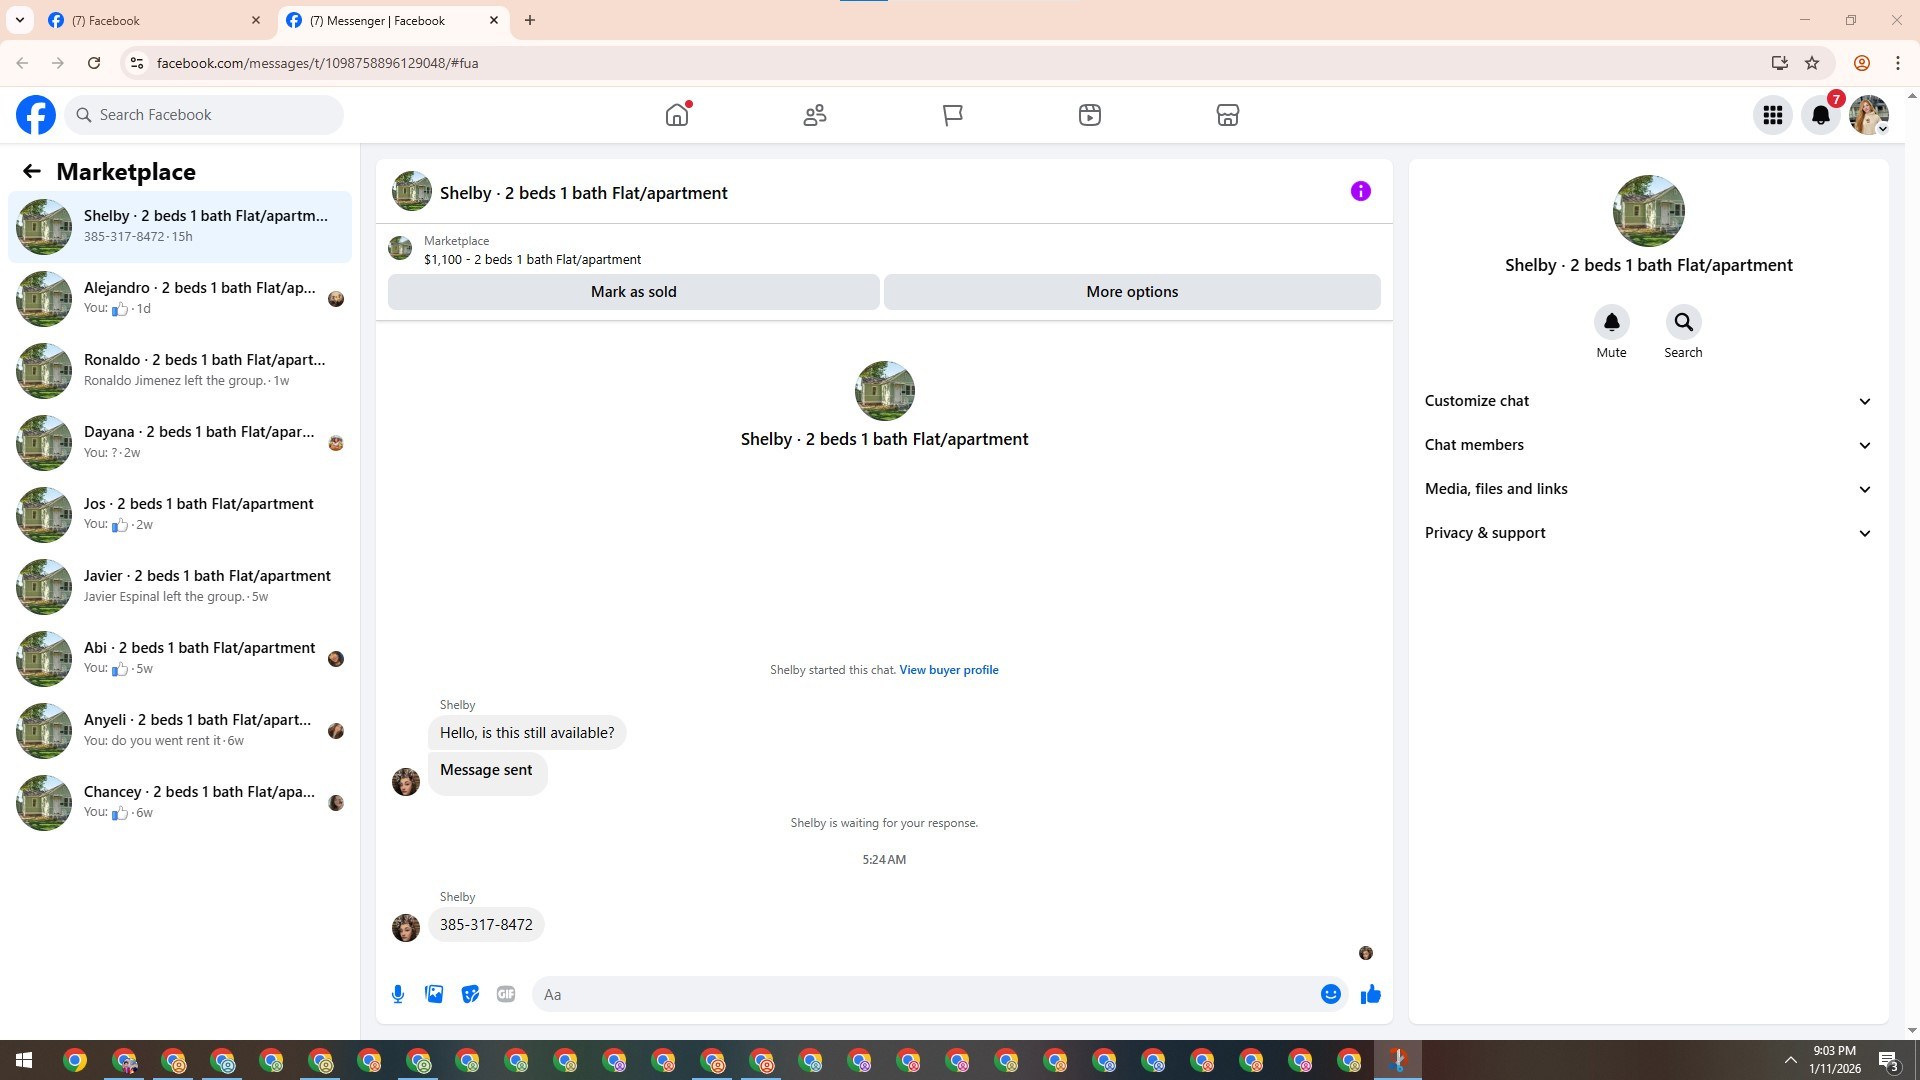Open Chrome's three-dot menu

[1897, 63]
